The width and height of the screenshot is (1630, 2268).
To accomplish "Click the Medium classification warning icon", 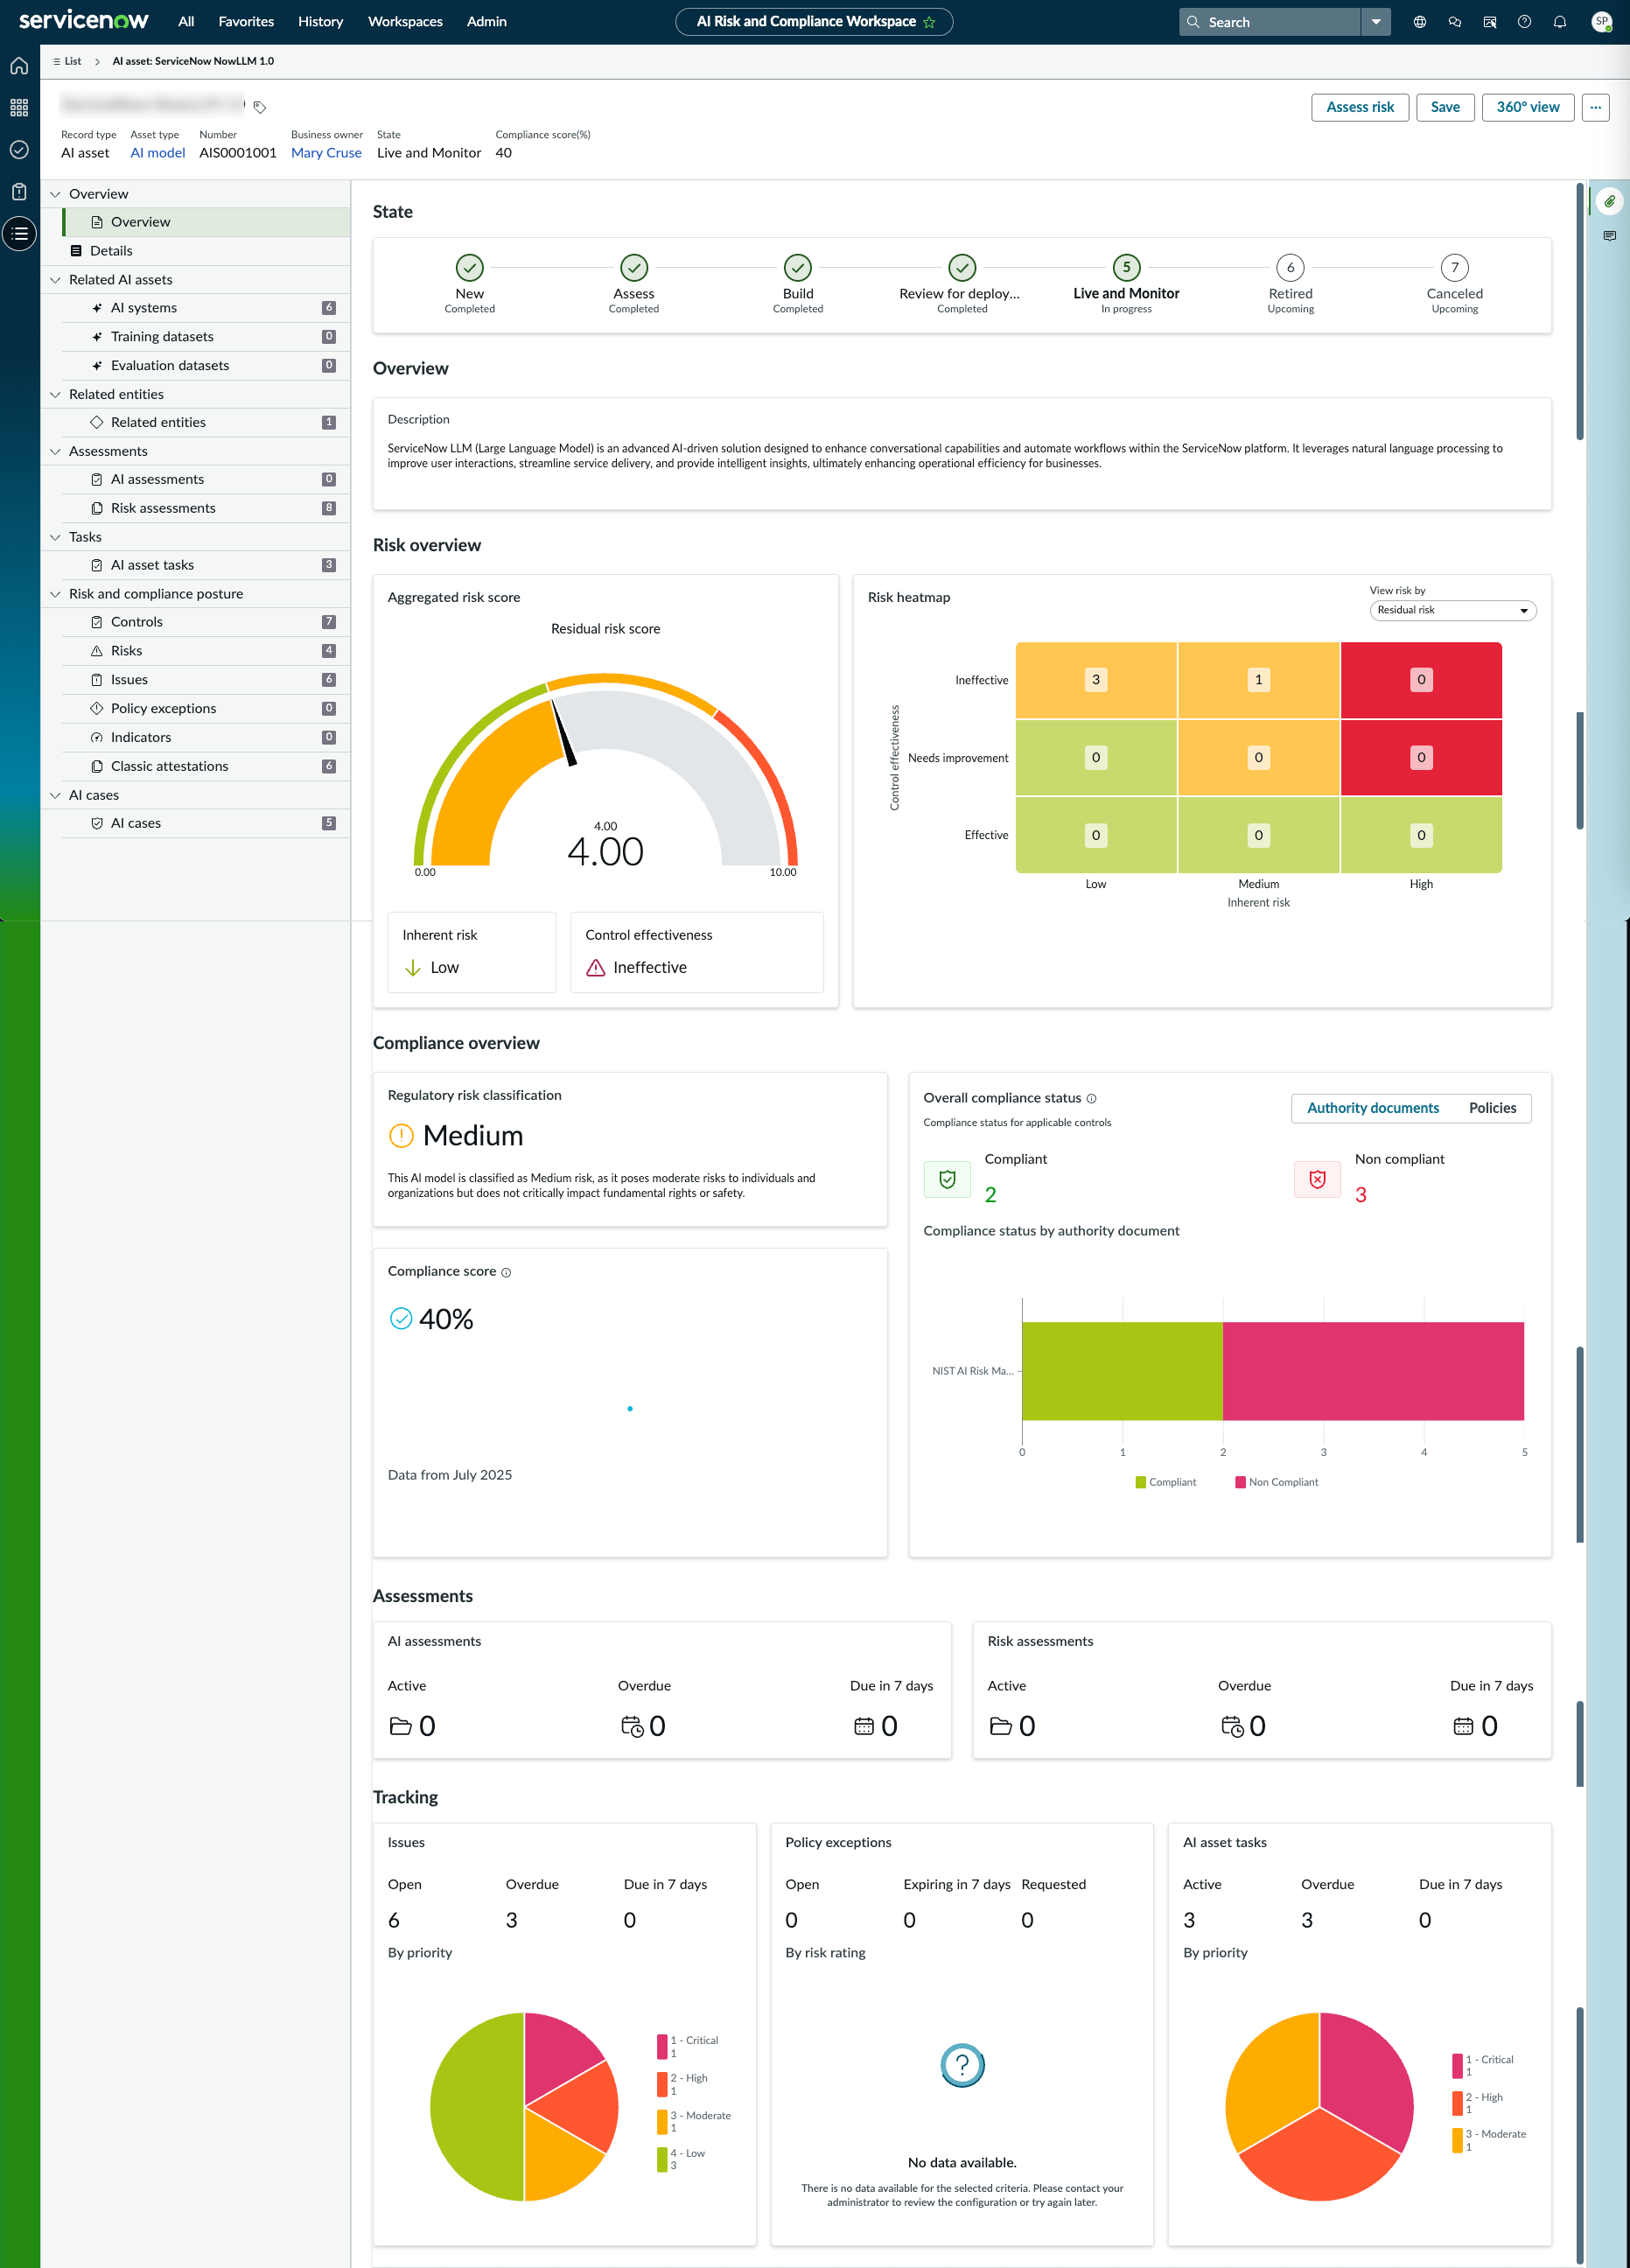I will coord(401,1135).
